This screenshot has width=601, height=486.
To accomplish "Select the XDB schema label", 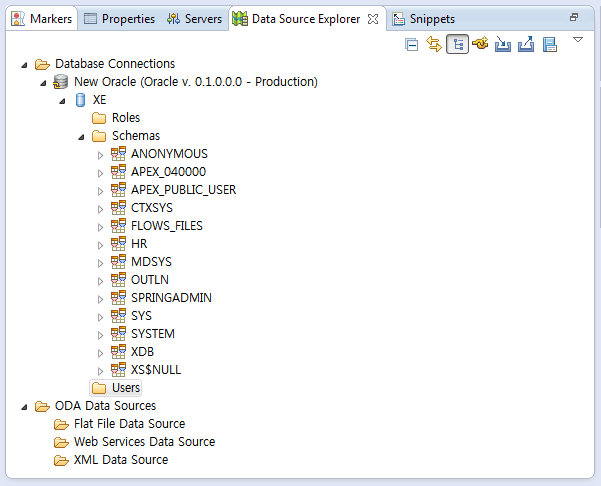I will tap(142, 352).
